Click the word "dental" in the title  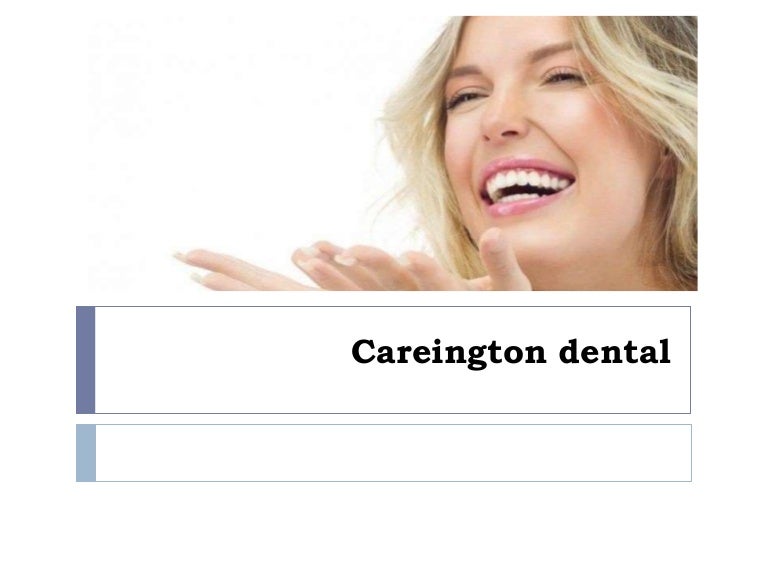615,351
